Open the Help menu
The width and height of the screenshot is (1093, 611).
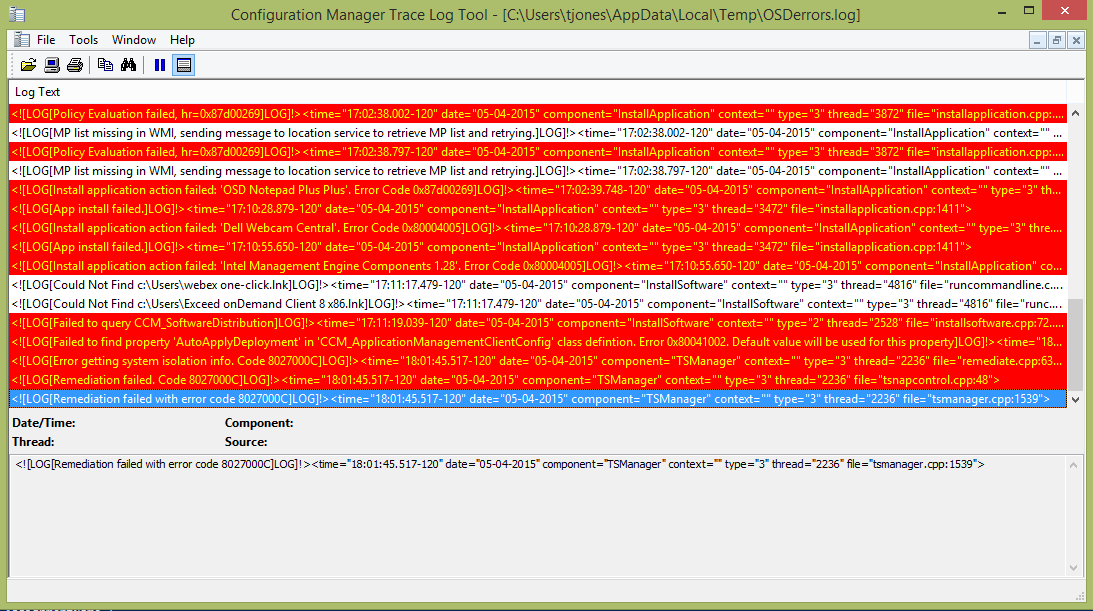click(x=182, y=40)
